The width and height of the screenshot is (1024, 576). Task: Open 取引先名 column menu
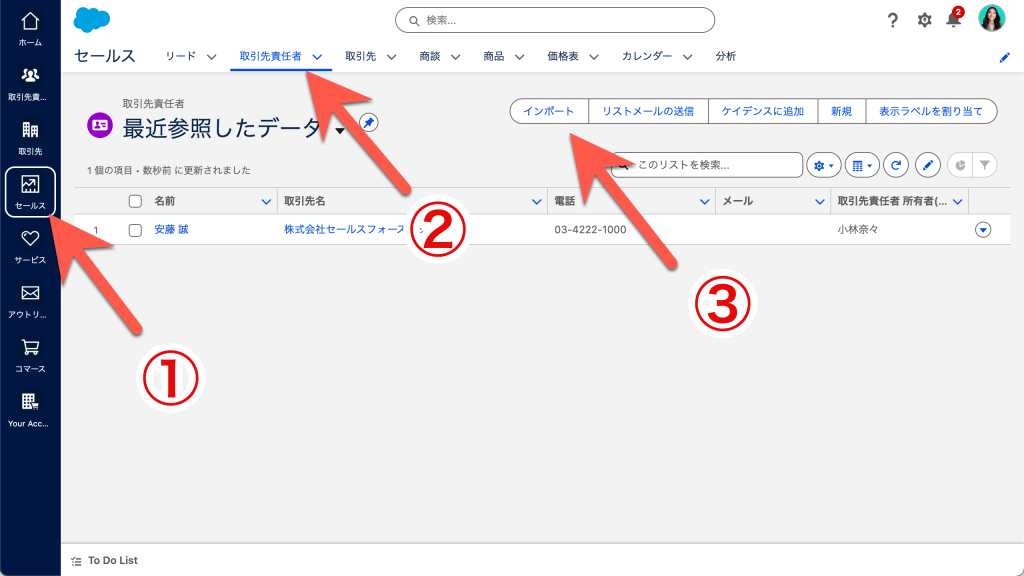[536, 202]
